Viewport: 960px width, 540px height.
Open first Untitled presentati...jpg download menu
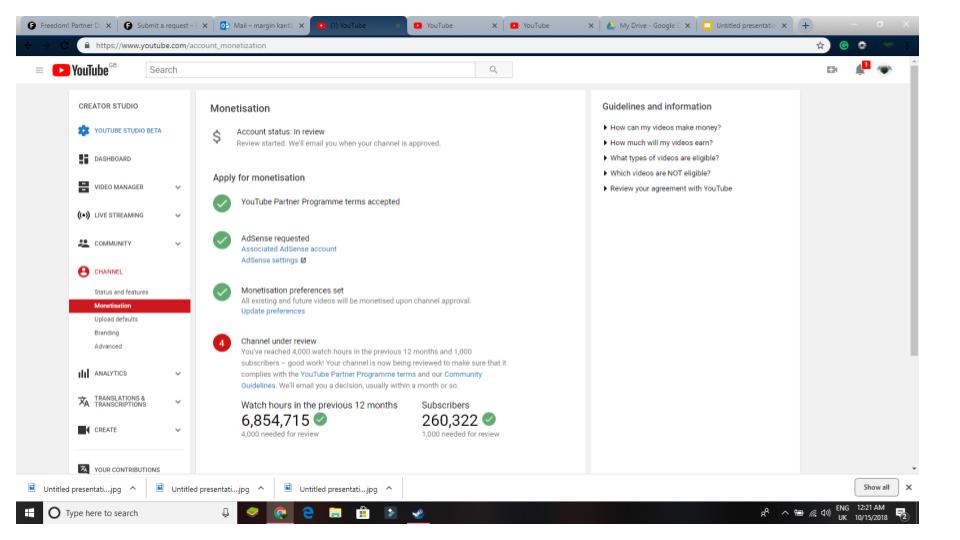[x=133, y=489]
